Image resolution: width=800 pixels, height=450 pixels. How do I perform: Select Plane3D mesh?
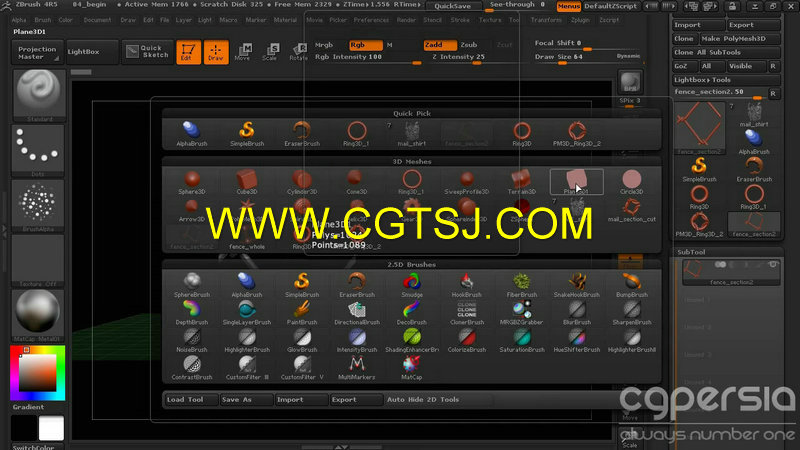pyautogui.click(x=577, y=182)
